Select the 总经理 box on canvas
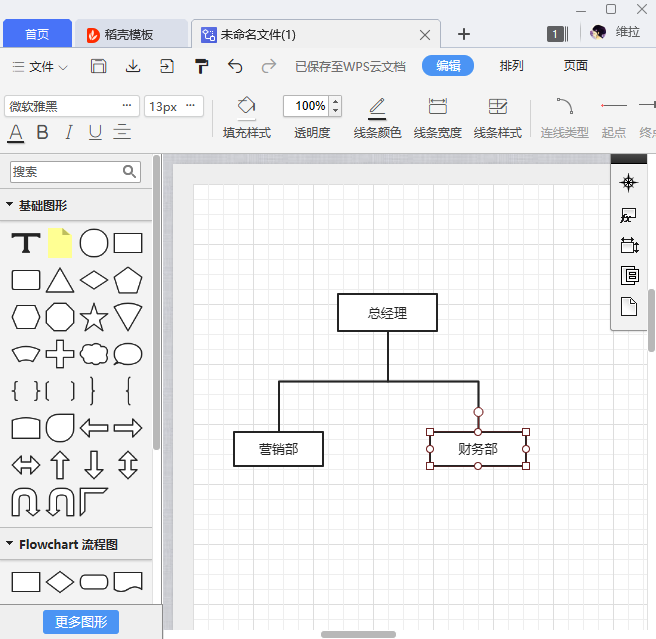 pyautogui.click(x=387, y=313)
